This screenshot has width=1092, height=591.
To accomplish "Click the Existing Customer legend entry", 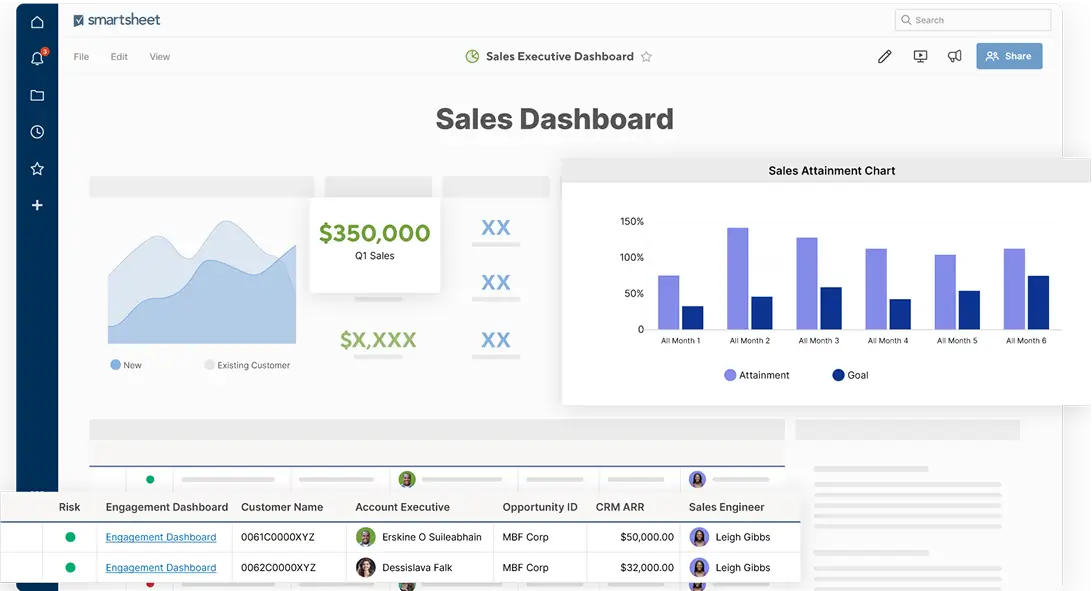I will [247, 365].
